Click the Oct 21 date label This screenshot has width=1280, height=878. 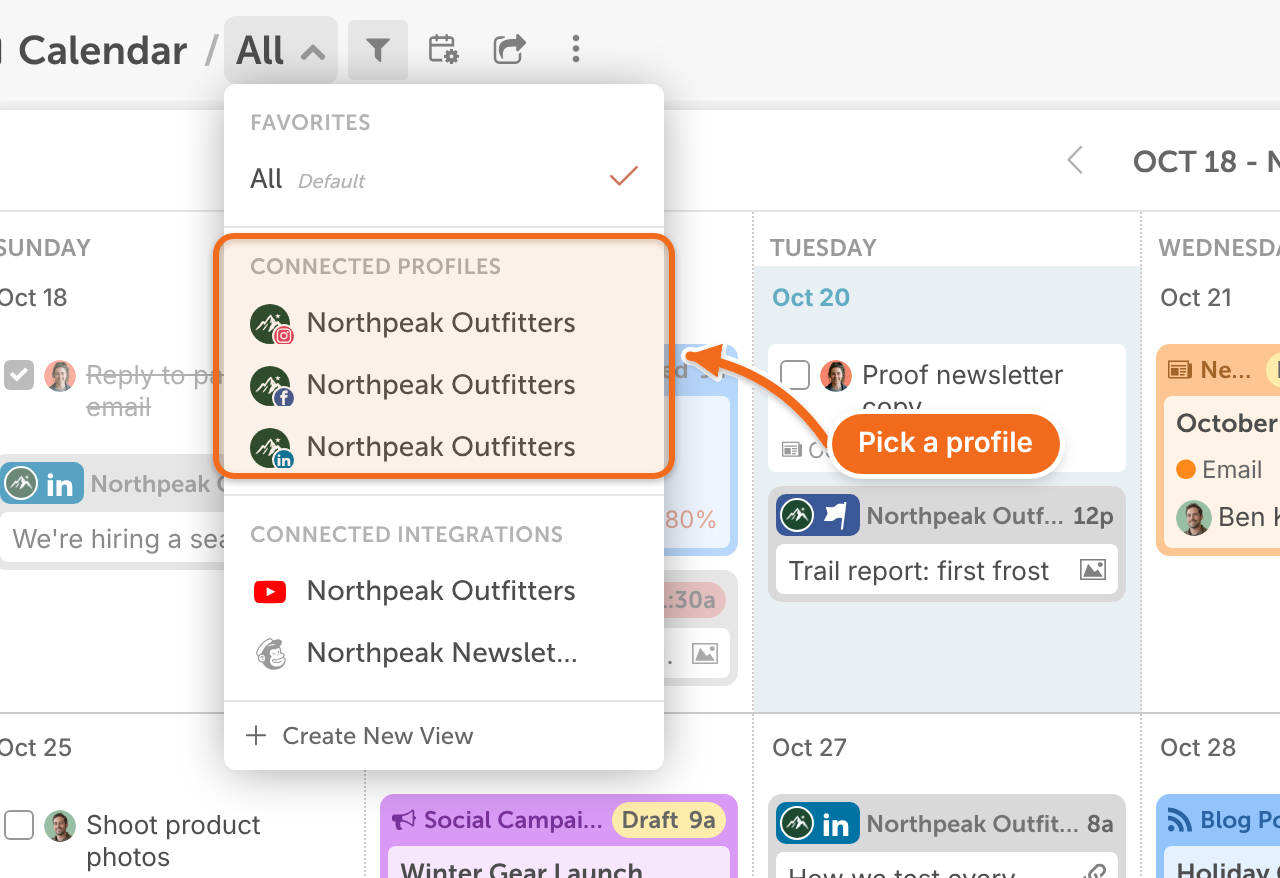click(1196, 298)
